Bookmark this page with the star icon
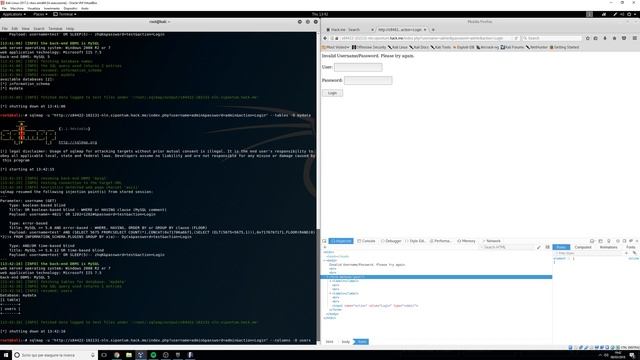Screen dimensions: 640x360 pyautogui.click(x=588, y=38)
